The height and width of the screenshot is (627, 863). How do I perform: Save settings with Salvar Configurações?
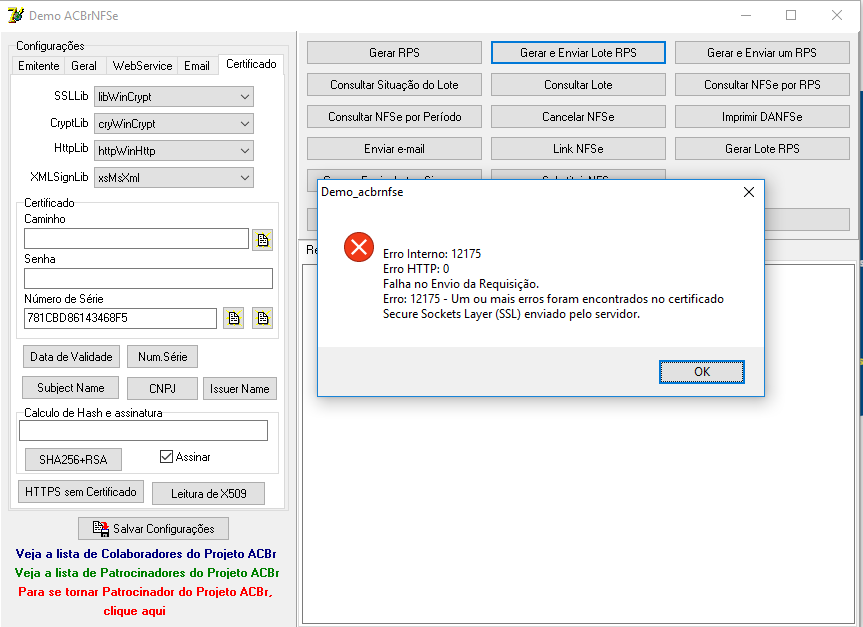[154, 529]
